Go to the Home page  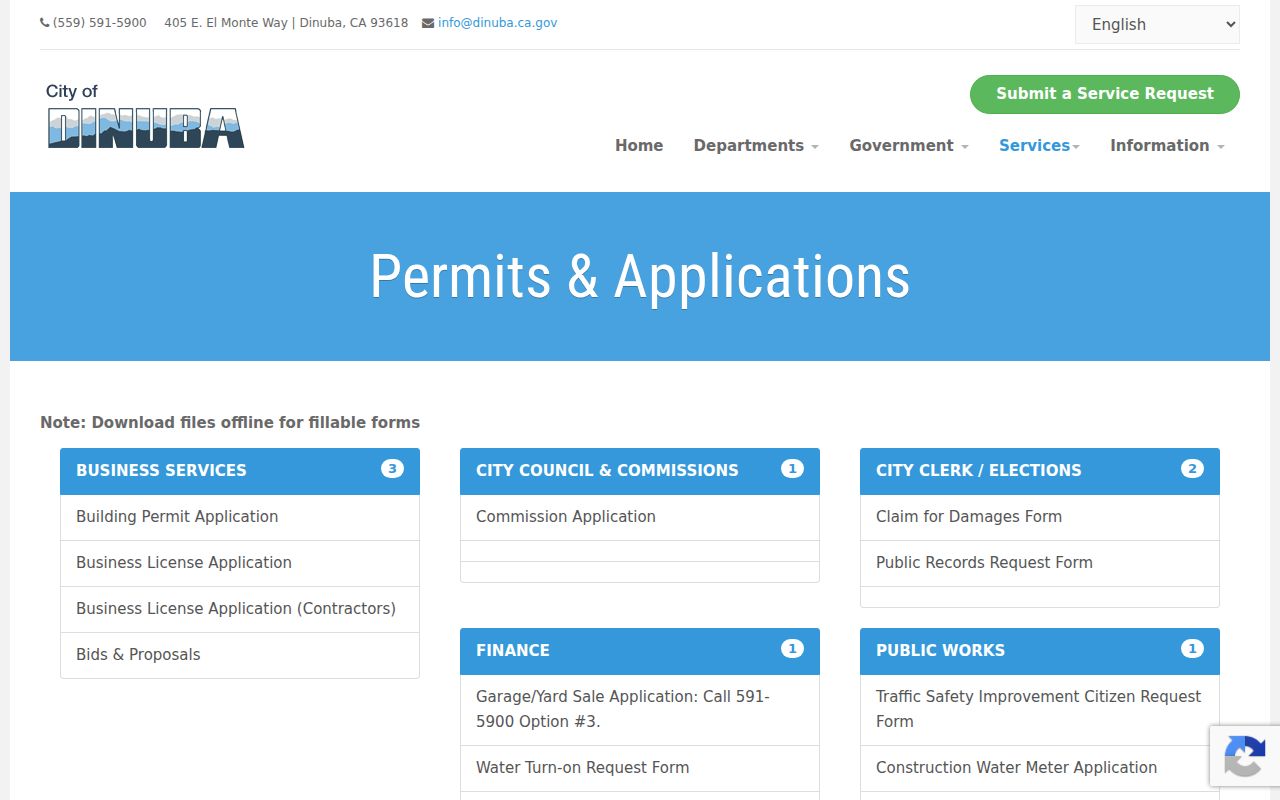639,145
